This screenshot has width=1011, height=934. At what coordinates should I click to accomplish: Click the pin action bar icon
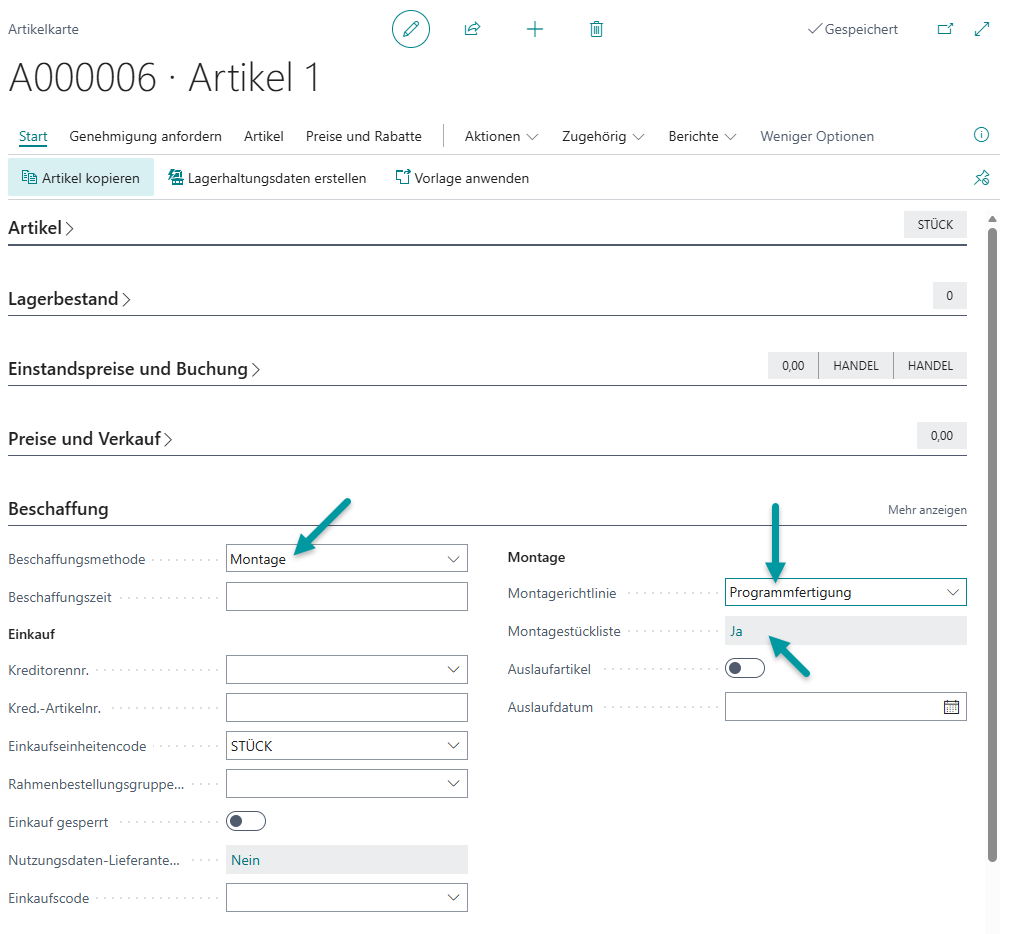tap(981, 178)
